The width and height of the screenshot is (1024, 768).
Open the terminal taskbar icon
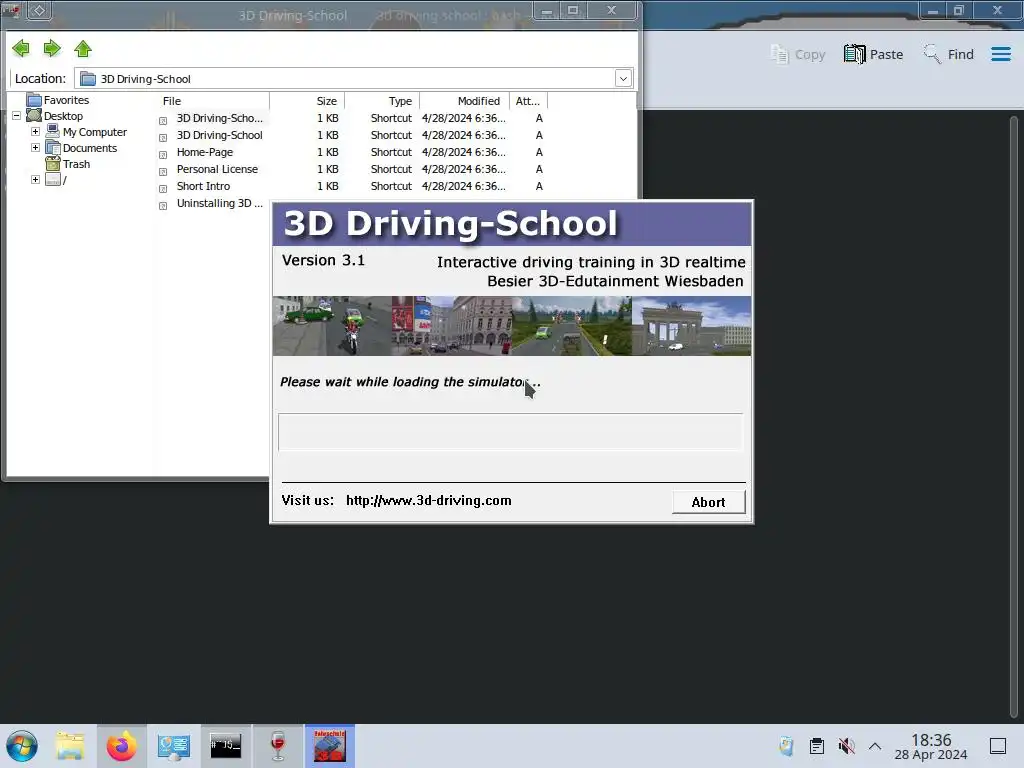225,746
